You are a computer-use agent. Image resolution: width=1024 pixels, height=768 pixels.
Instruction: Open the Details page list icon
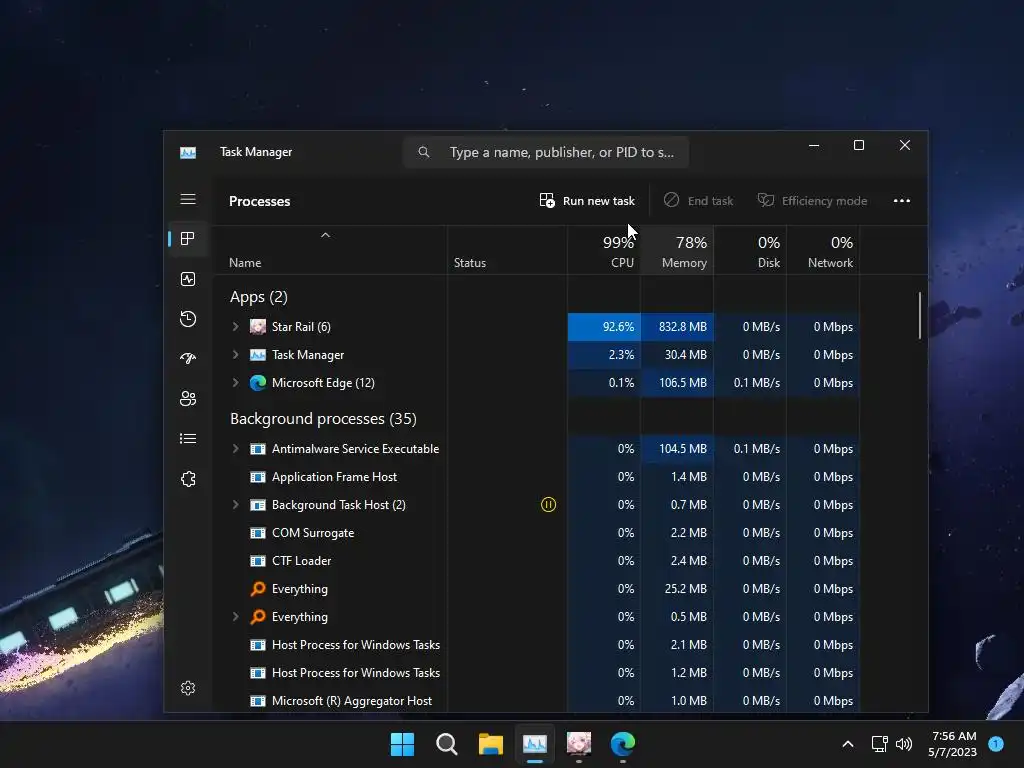[188, 439]
